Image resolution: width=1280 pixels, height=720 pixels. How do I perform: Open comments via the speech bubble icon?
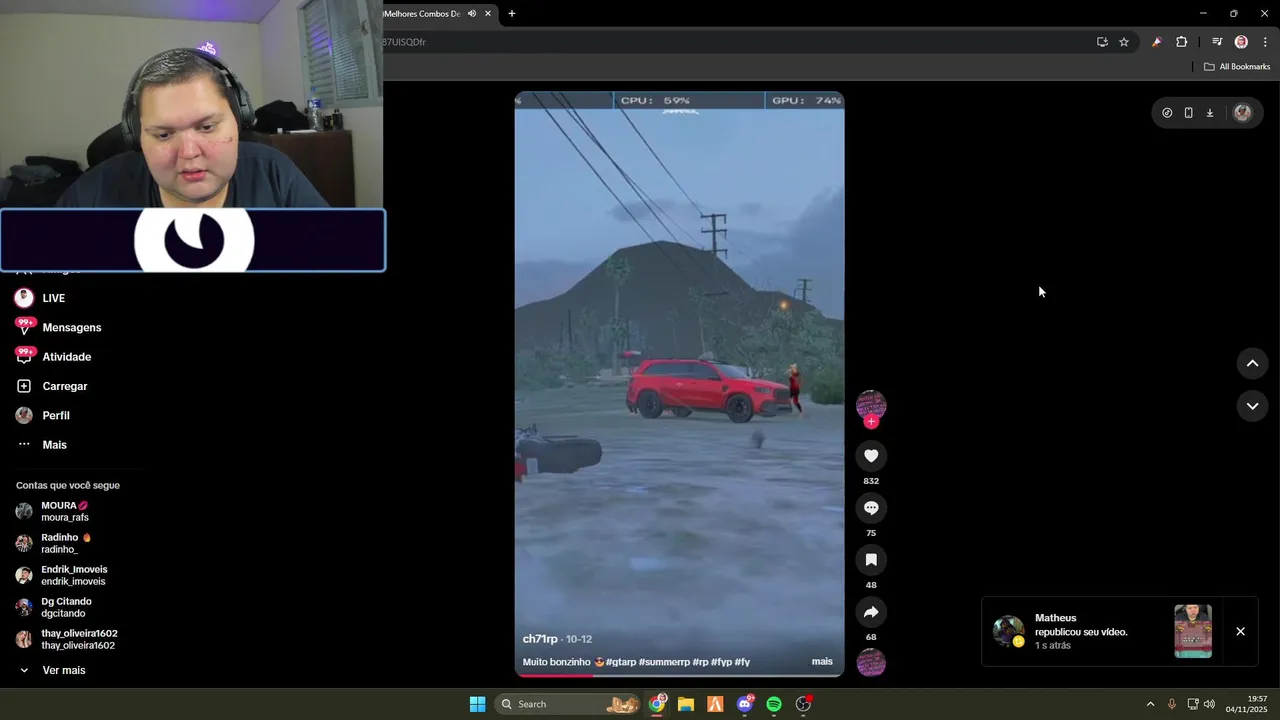871,508
